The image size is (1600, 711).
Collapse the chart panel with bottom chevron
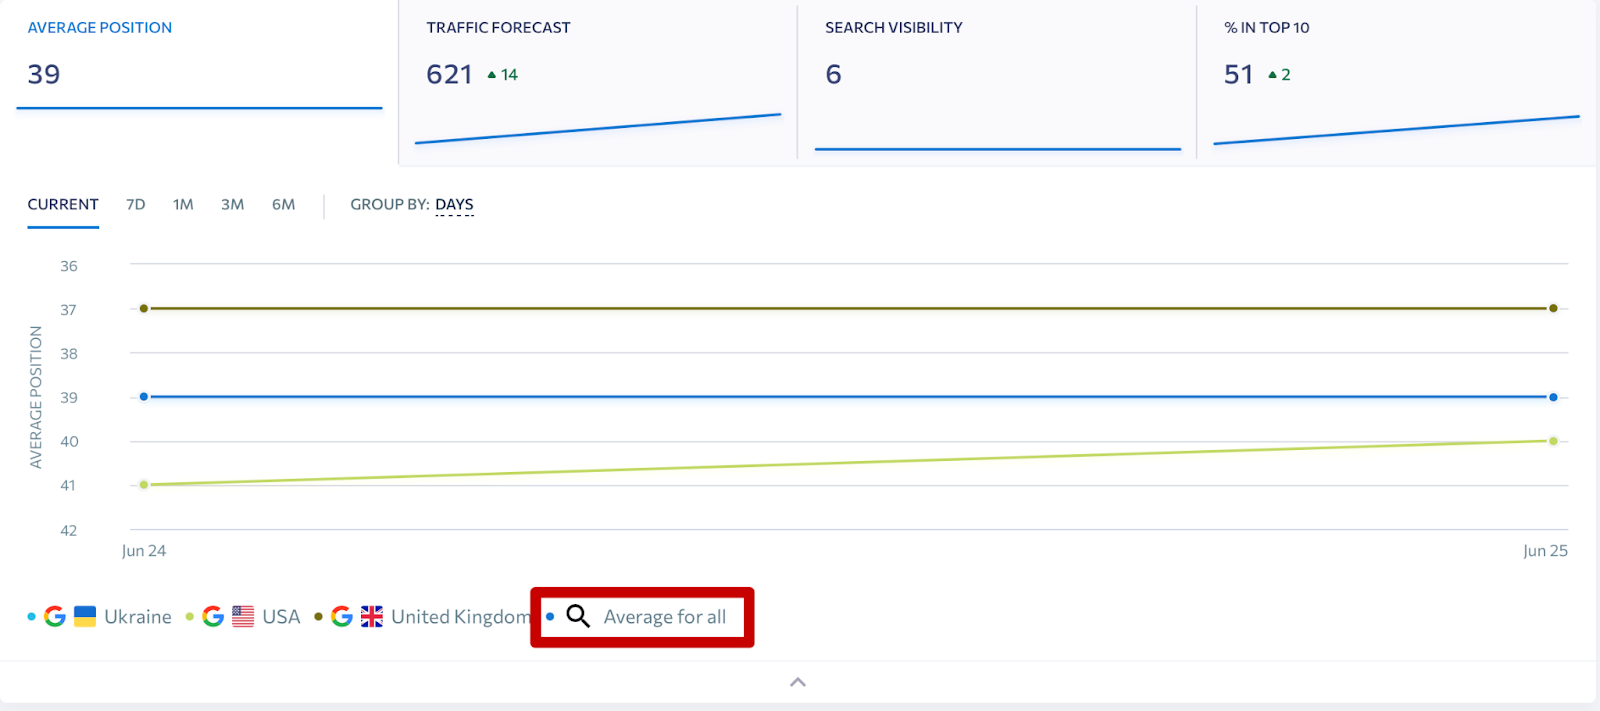pos(798,682)
